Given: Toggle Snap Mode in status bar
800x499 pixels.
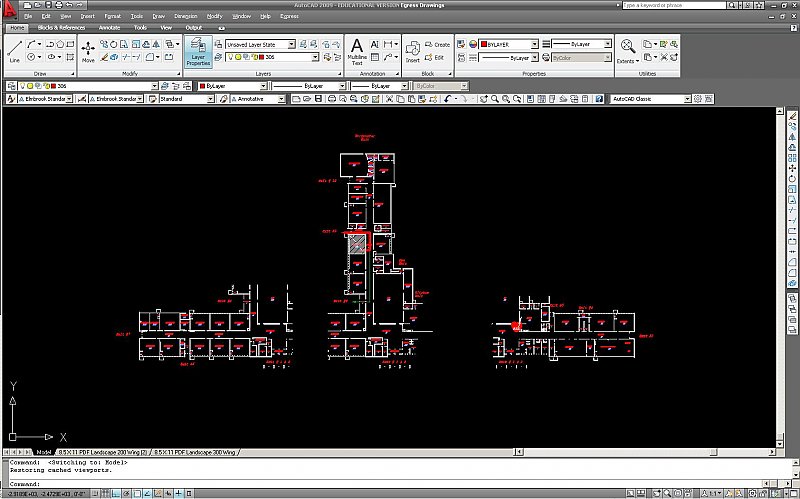Looking at the screenshot, I should point(95,493).
